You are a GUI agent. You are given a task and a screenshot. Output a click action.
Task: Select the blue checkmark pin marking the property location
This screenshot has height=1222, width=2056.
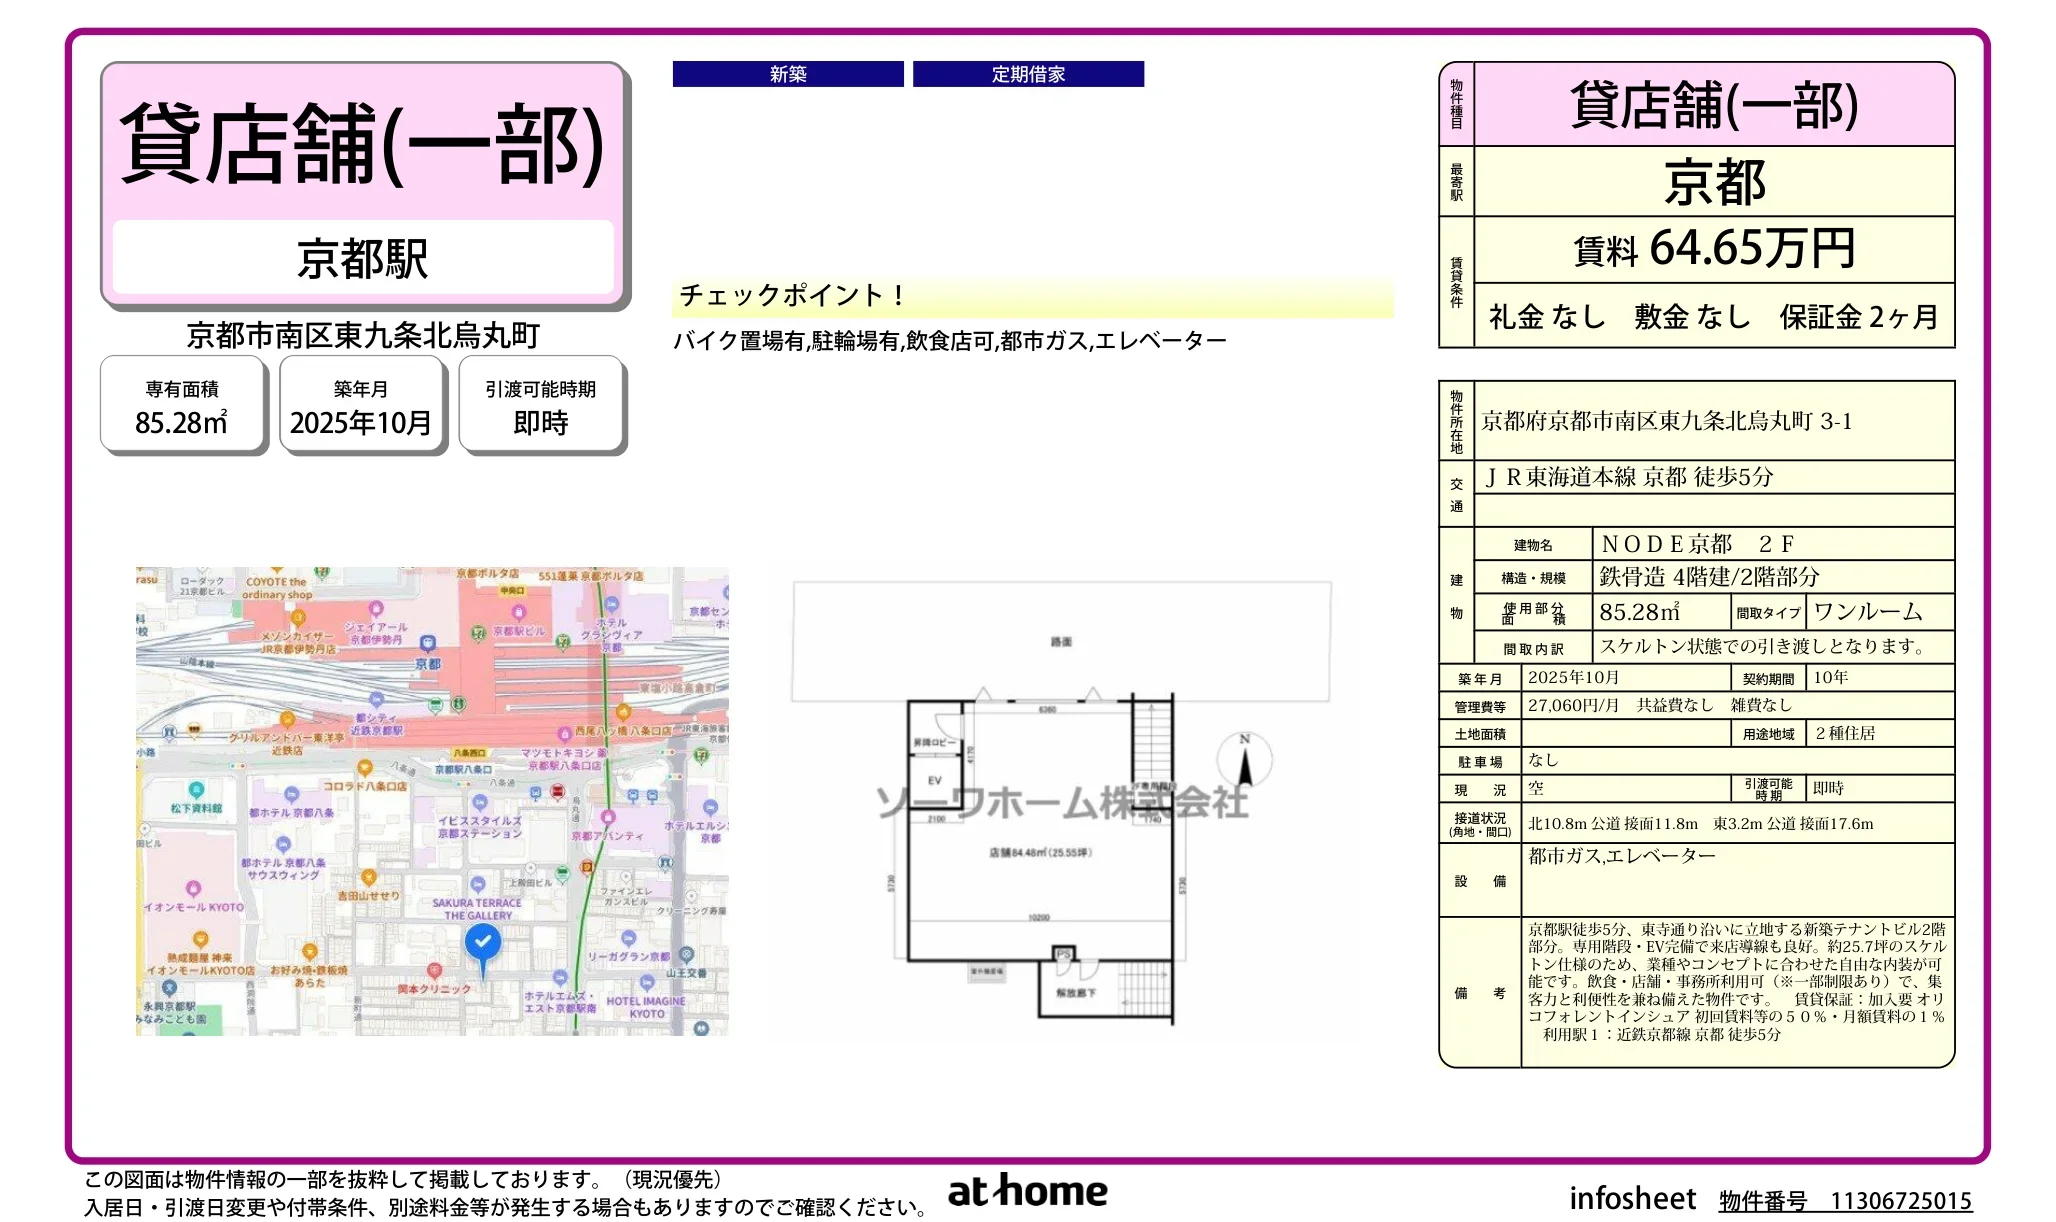484,942
